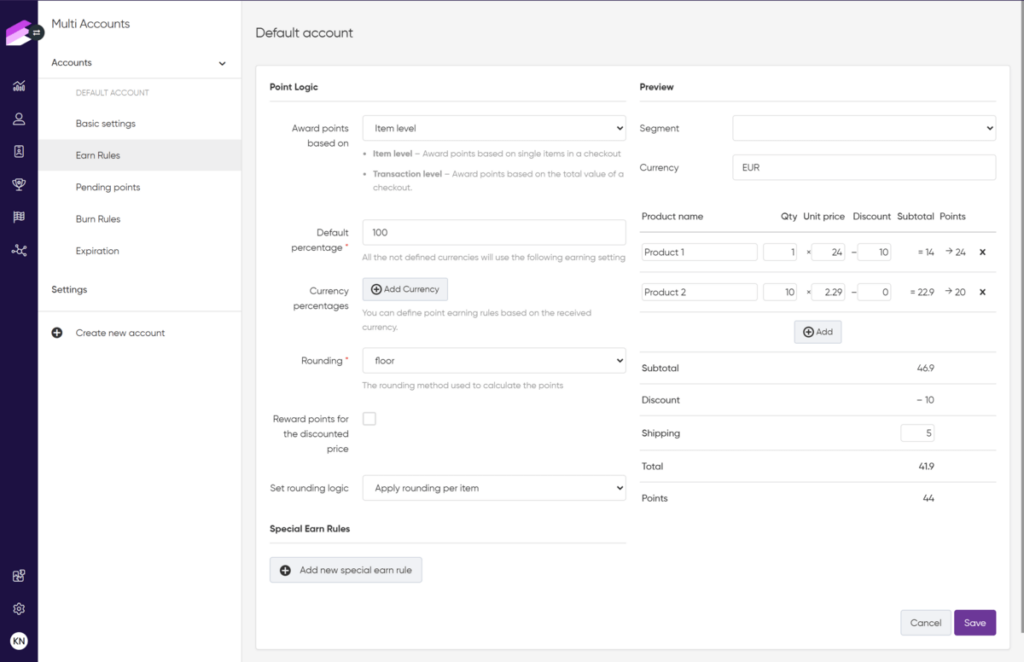This screenshot has width=1024, height=662.
Task: Open the analytics chart icon in sidebar
Action: click(x=19, y=86)
